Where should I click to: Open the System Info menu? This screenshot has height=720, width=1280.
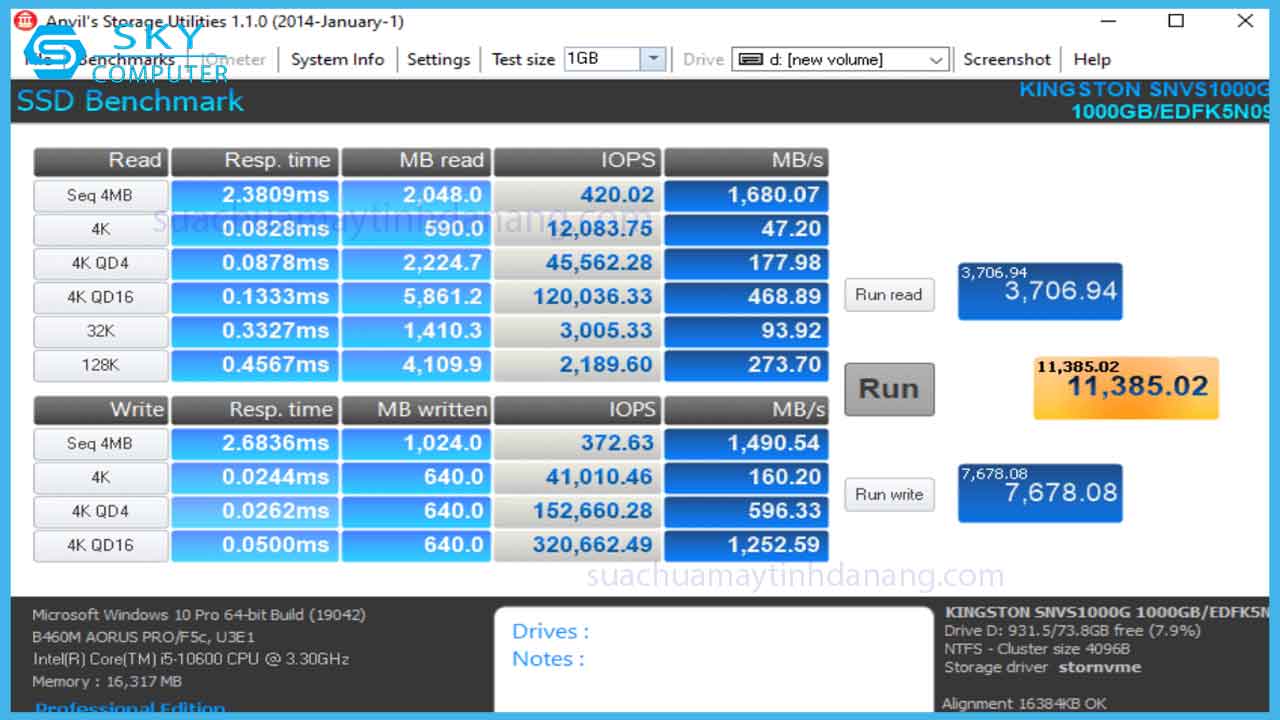(x=337, y=60)
